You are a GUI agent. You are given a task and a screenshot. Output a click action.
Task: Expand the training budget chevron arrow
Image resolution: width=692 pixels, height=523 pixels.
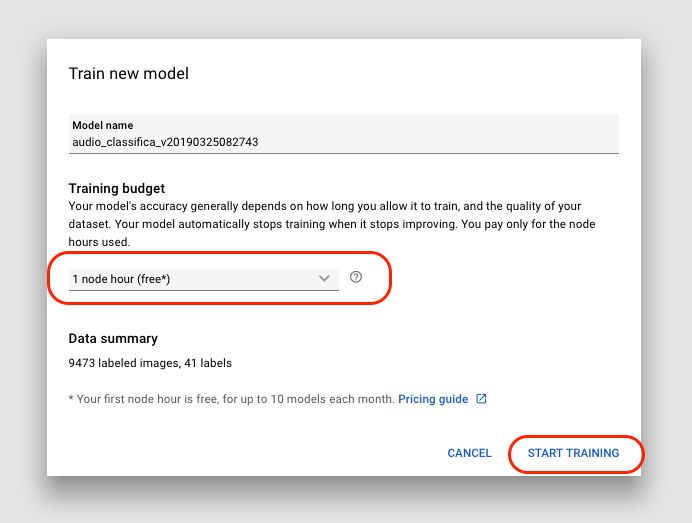point(324,279)
